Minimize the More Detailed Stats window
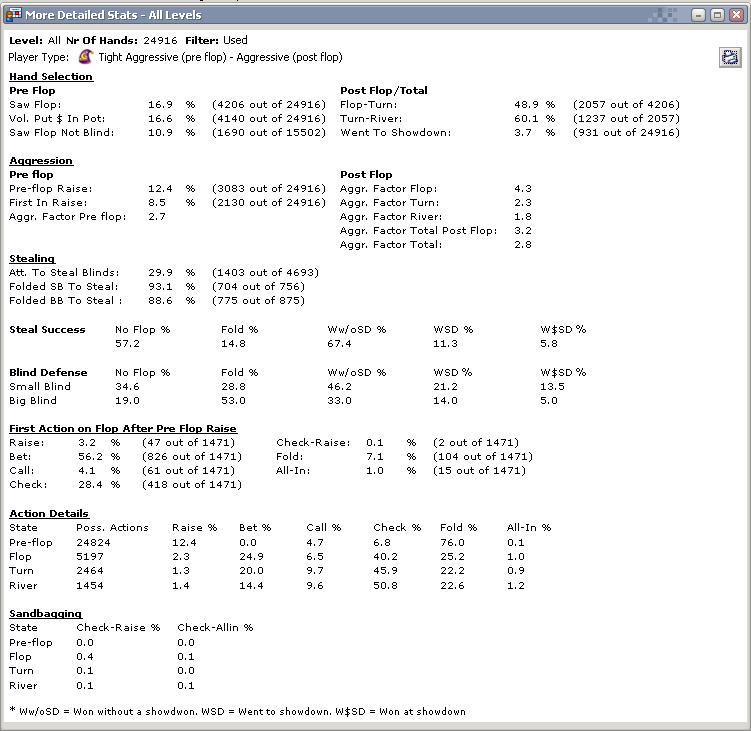 695,15
